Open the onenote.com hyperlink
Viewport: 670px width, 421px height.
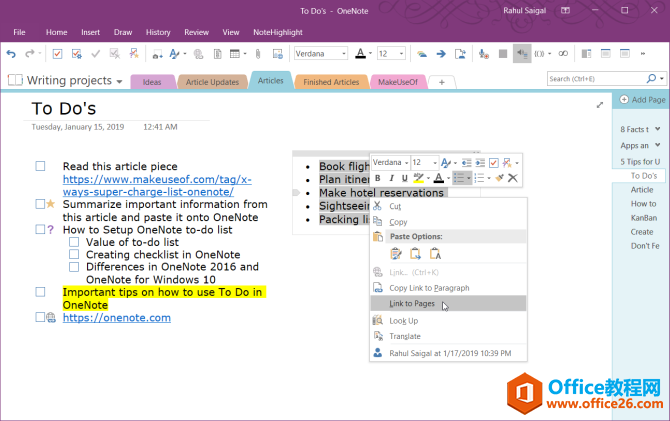pyautogui.click(x=116, y=318)
